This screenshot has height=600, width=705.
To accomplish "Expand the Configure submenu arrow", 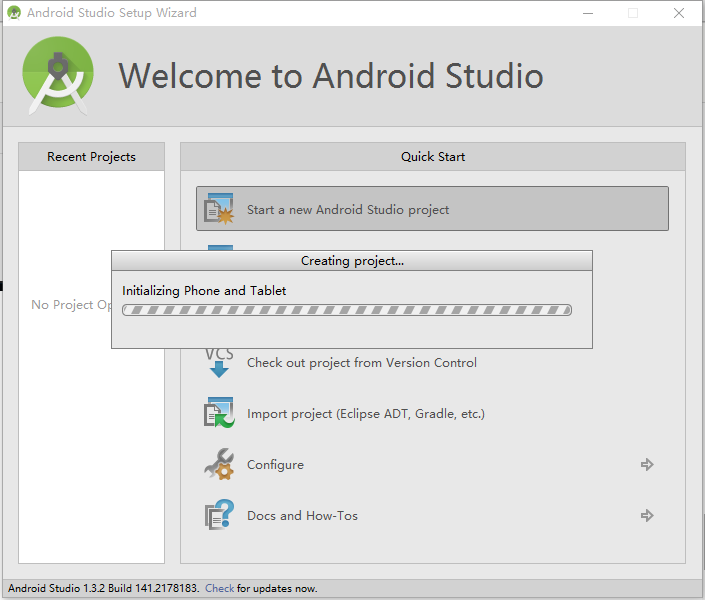I will click(x=647, y=464).
